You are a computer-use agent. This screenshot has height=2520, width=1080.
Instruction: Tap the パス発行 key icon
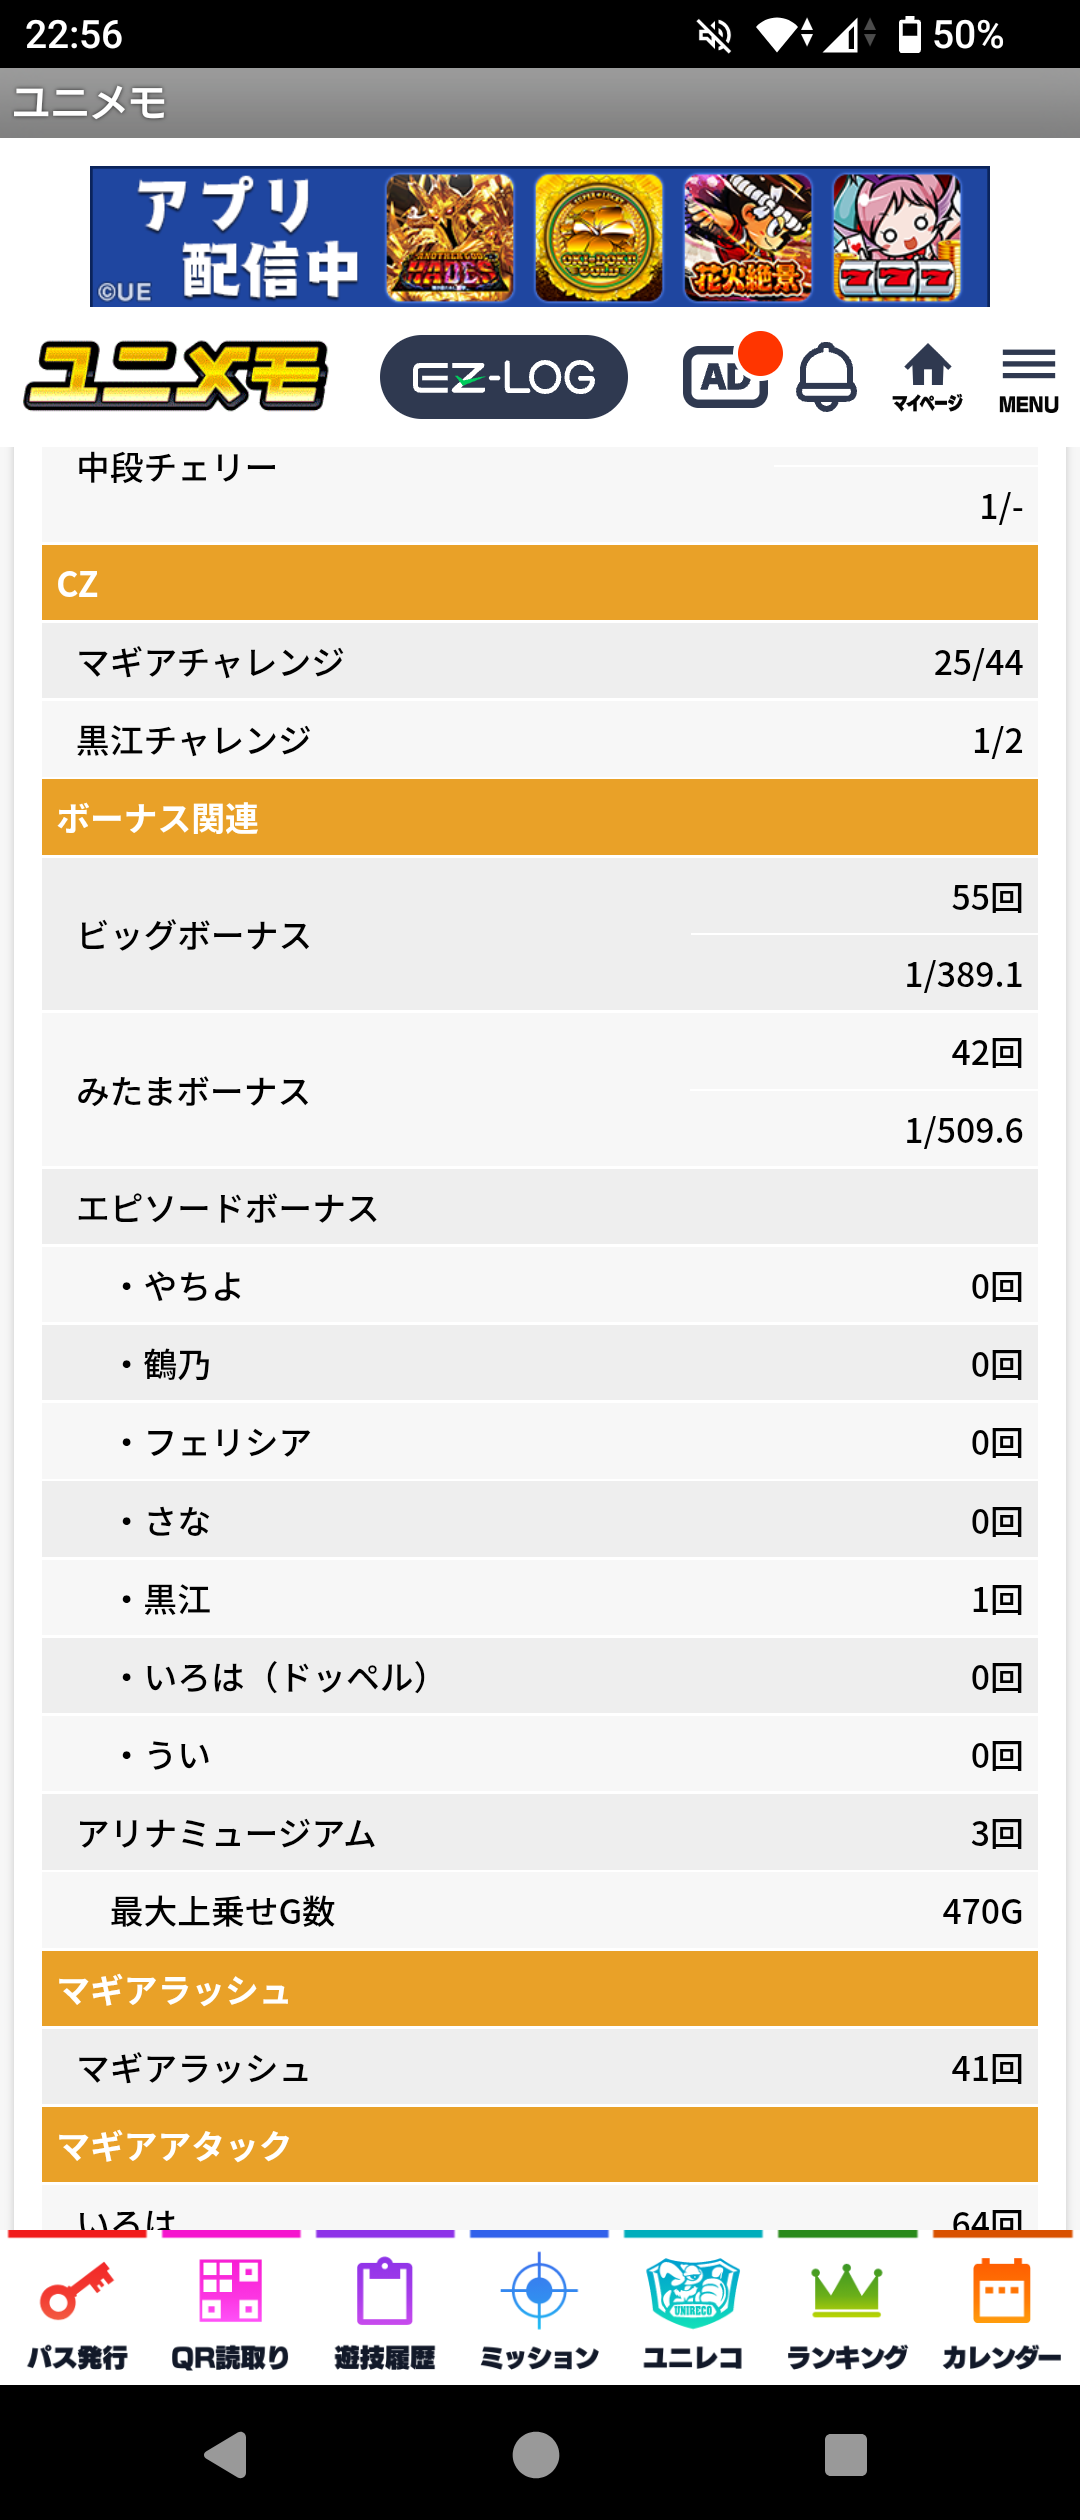tap(77, 2312)
